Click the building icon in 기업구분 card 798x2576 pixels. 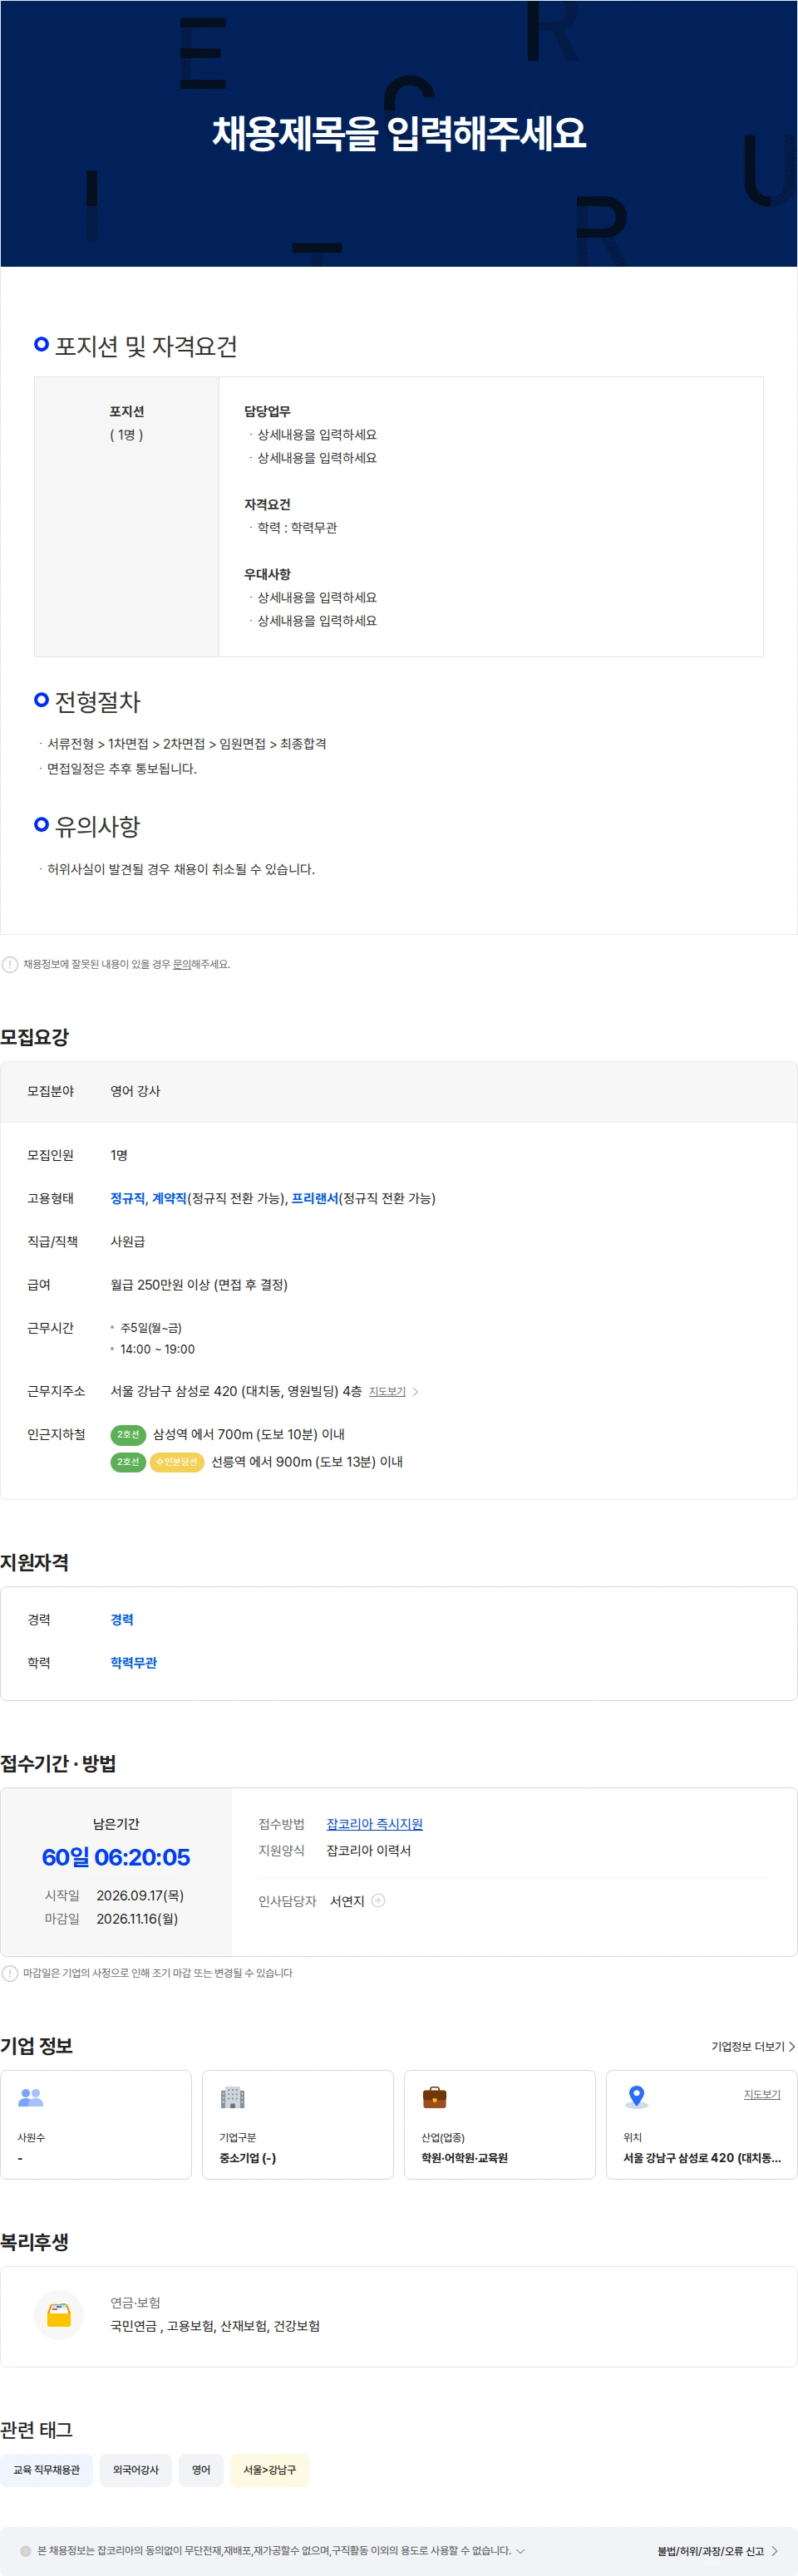click(232, 2097)
